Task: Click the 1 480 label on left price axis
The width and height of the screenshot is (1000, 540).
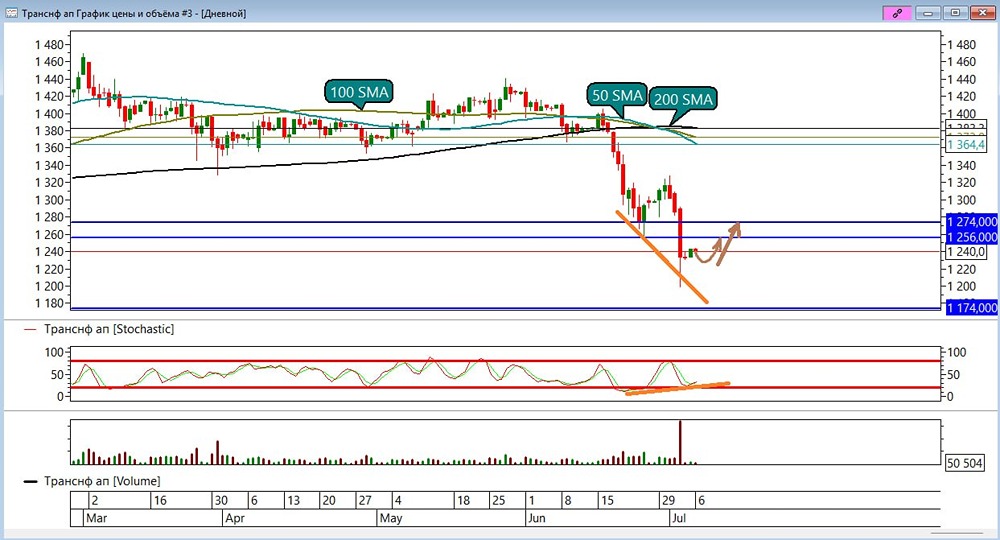Action: (50, 45)
